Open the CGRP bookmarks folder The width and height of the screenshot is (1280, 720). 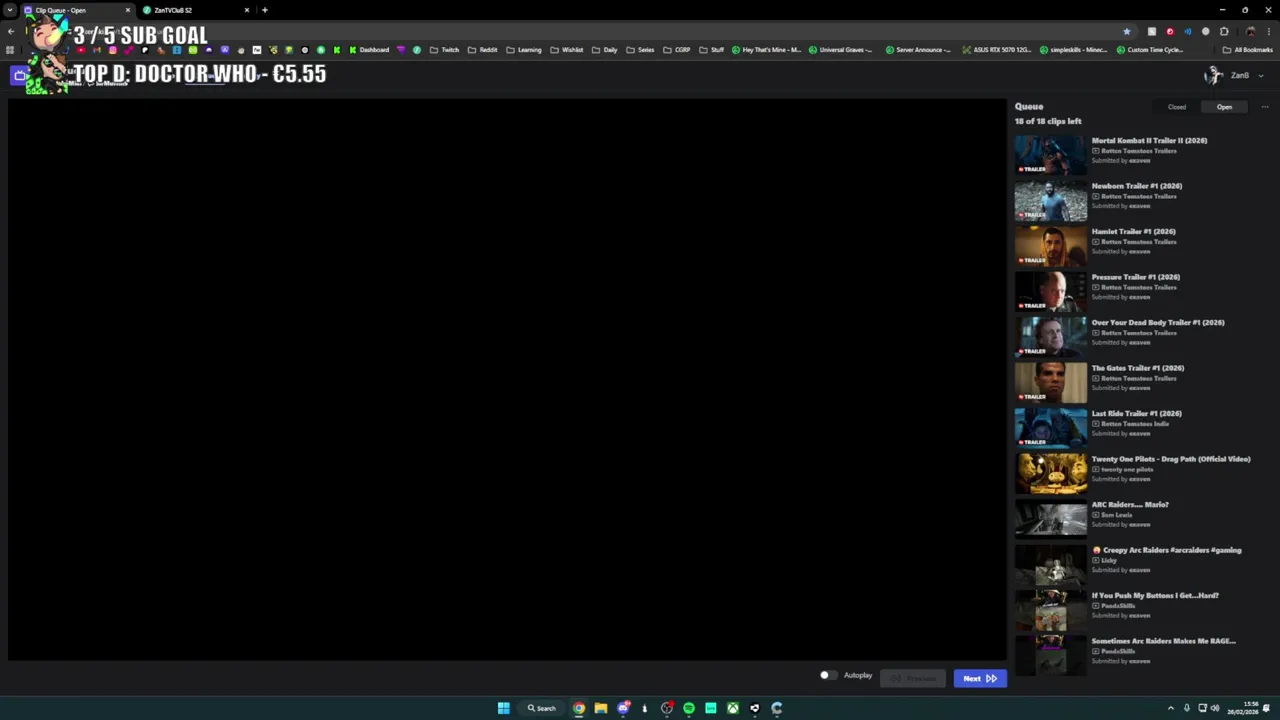[x=676, y=50]
